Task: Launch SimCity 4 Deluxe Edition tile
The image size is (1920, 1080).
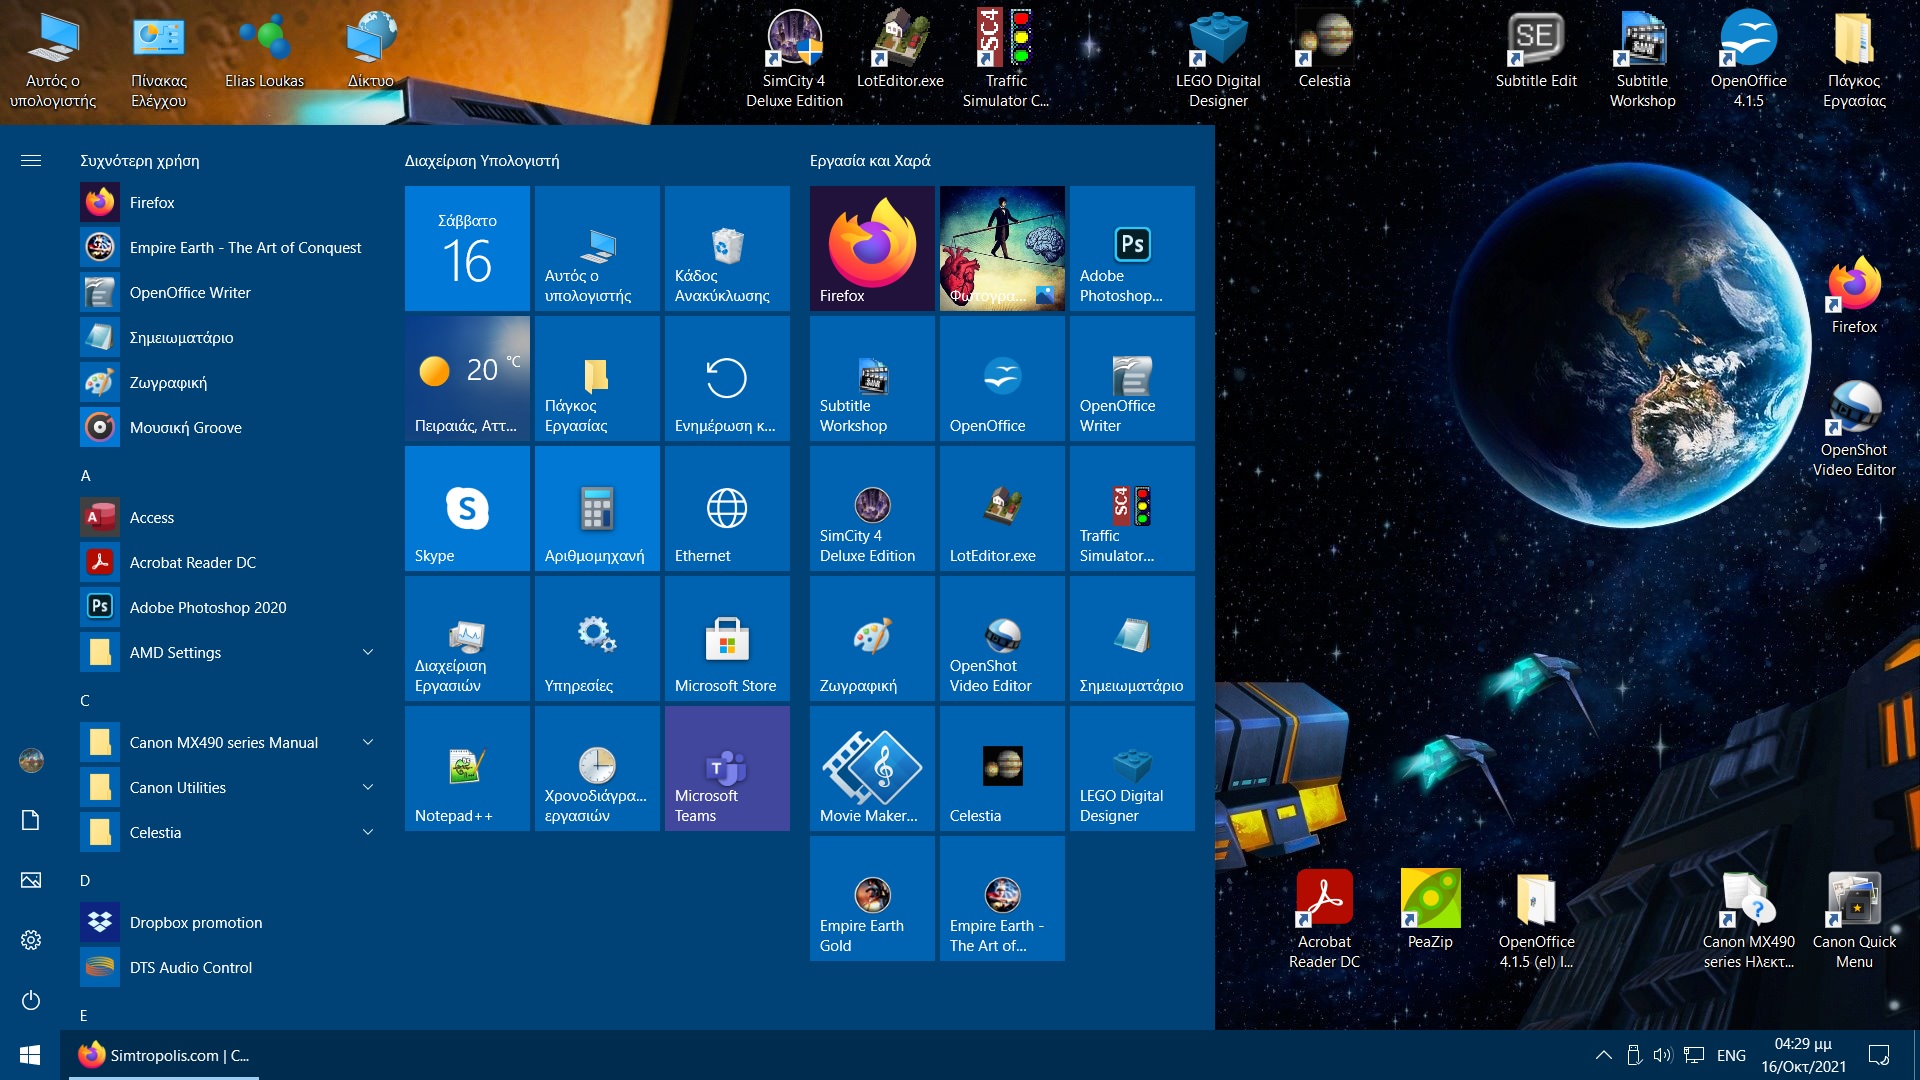Action: tap(872, 508)
